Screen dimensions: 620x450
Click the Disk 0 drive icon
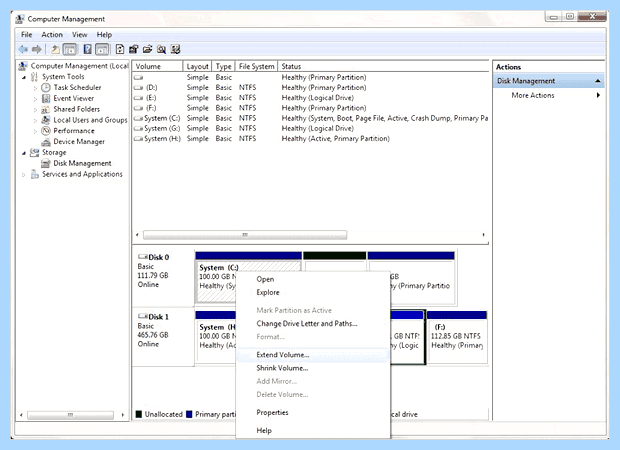(142, 257)
